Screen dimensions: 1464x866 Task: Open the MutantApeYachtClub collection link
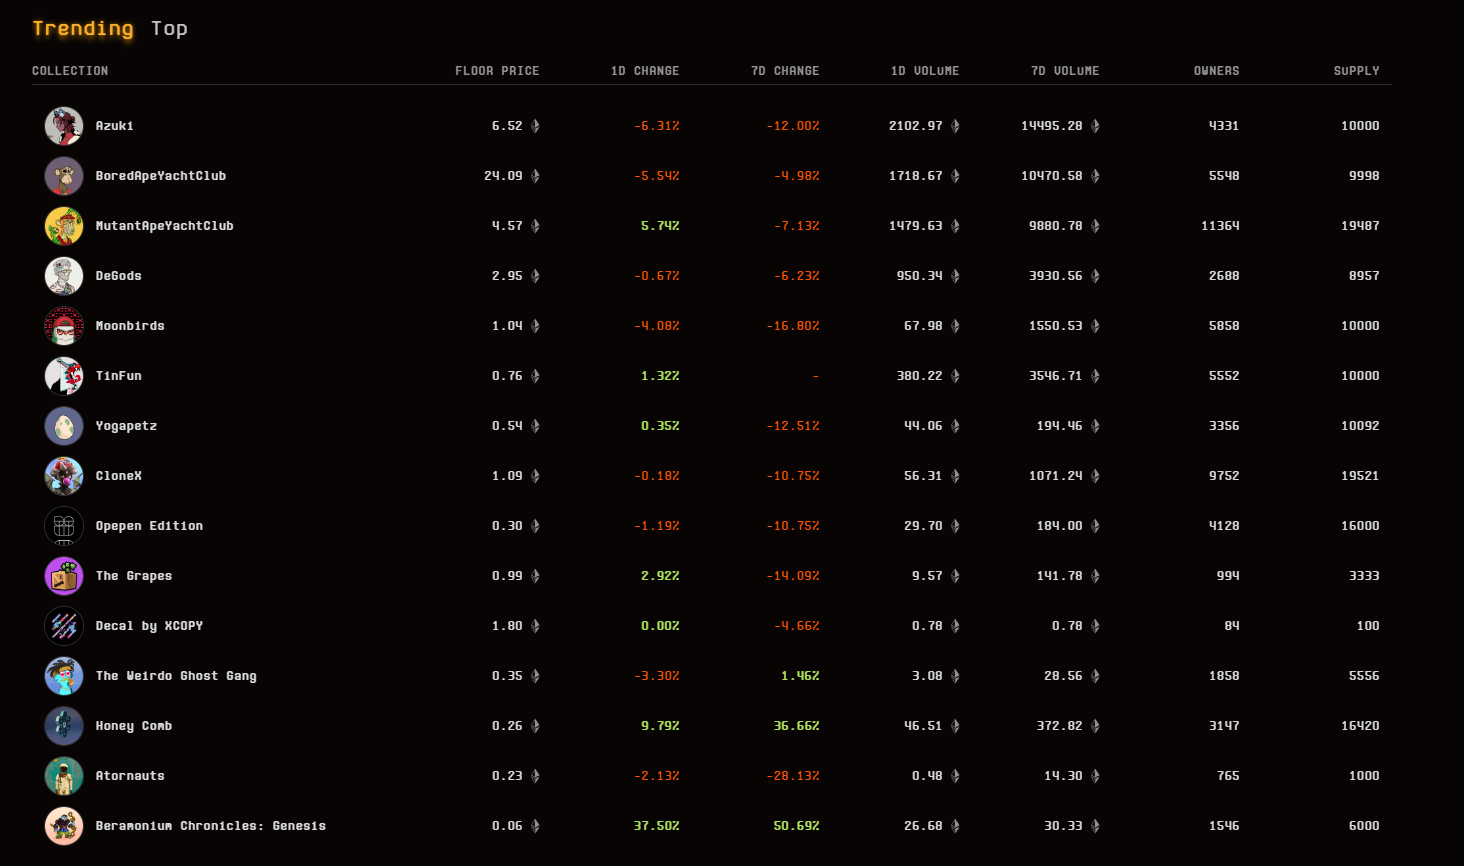pyautogui.click(x=165, y=226)
